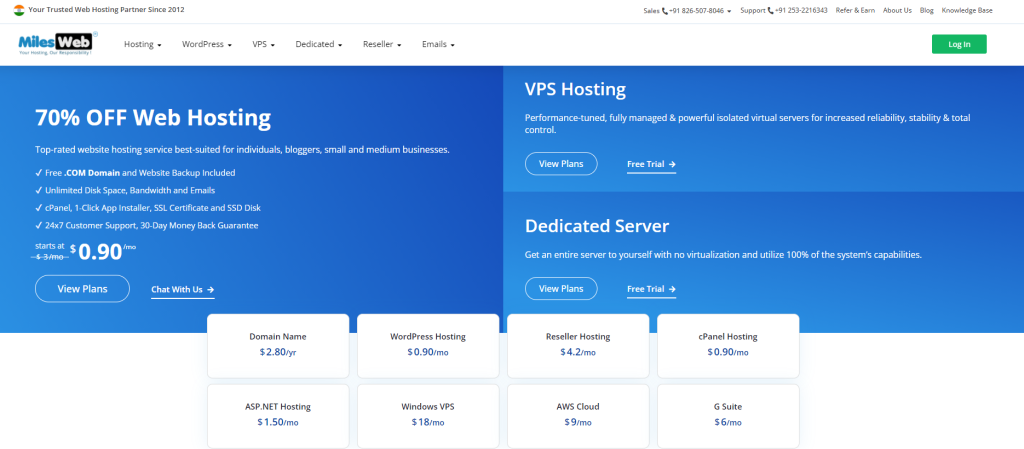Go to the About Us page
The height and width of the screenshot is (449, 1024).
(897, 10)
